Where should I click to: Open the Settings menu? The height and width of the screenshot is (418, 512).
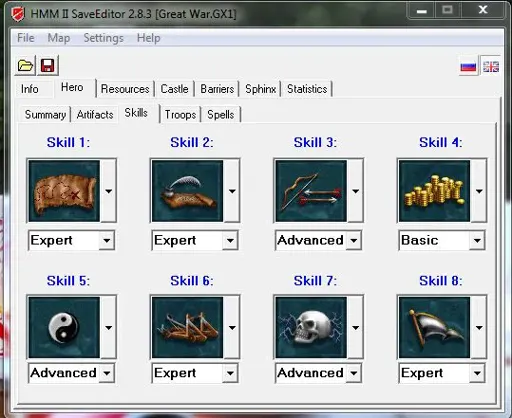point(103,38)
